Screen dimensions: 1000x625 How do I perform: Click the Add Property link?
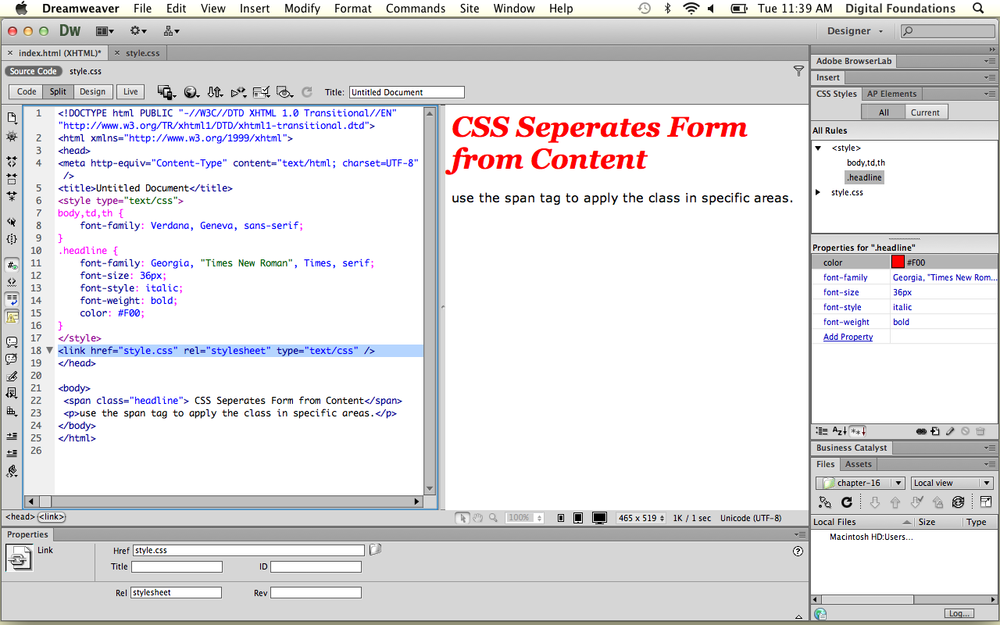[x=848, y=337]
